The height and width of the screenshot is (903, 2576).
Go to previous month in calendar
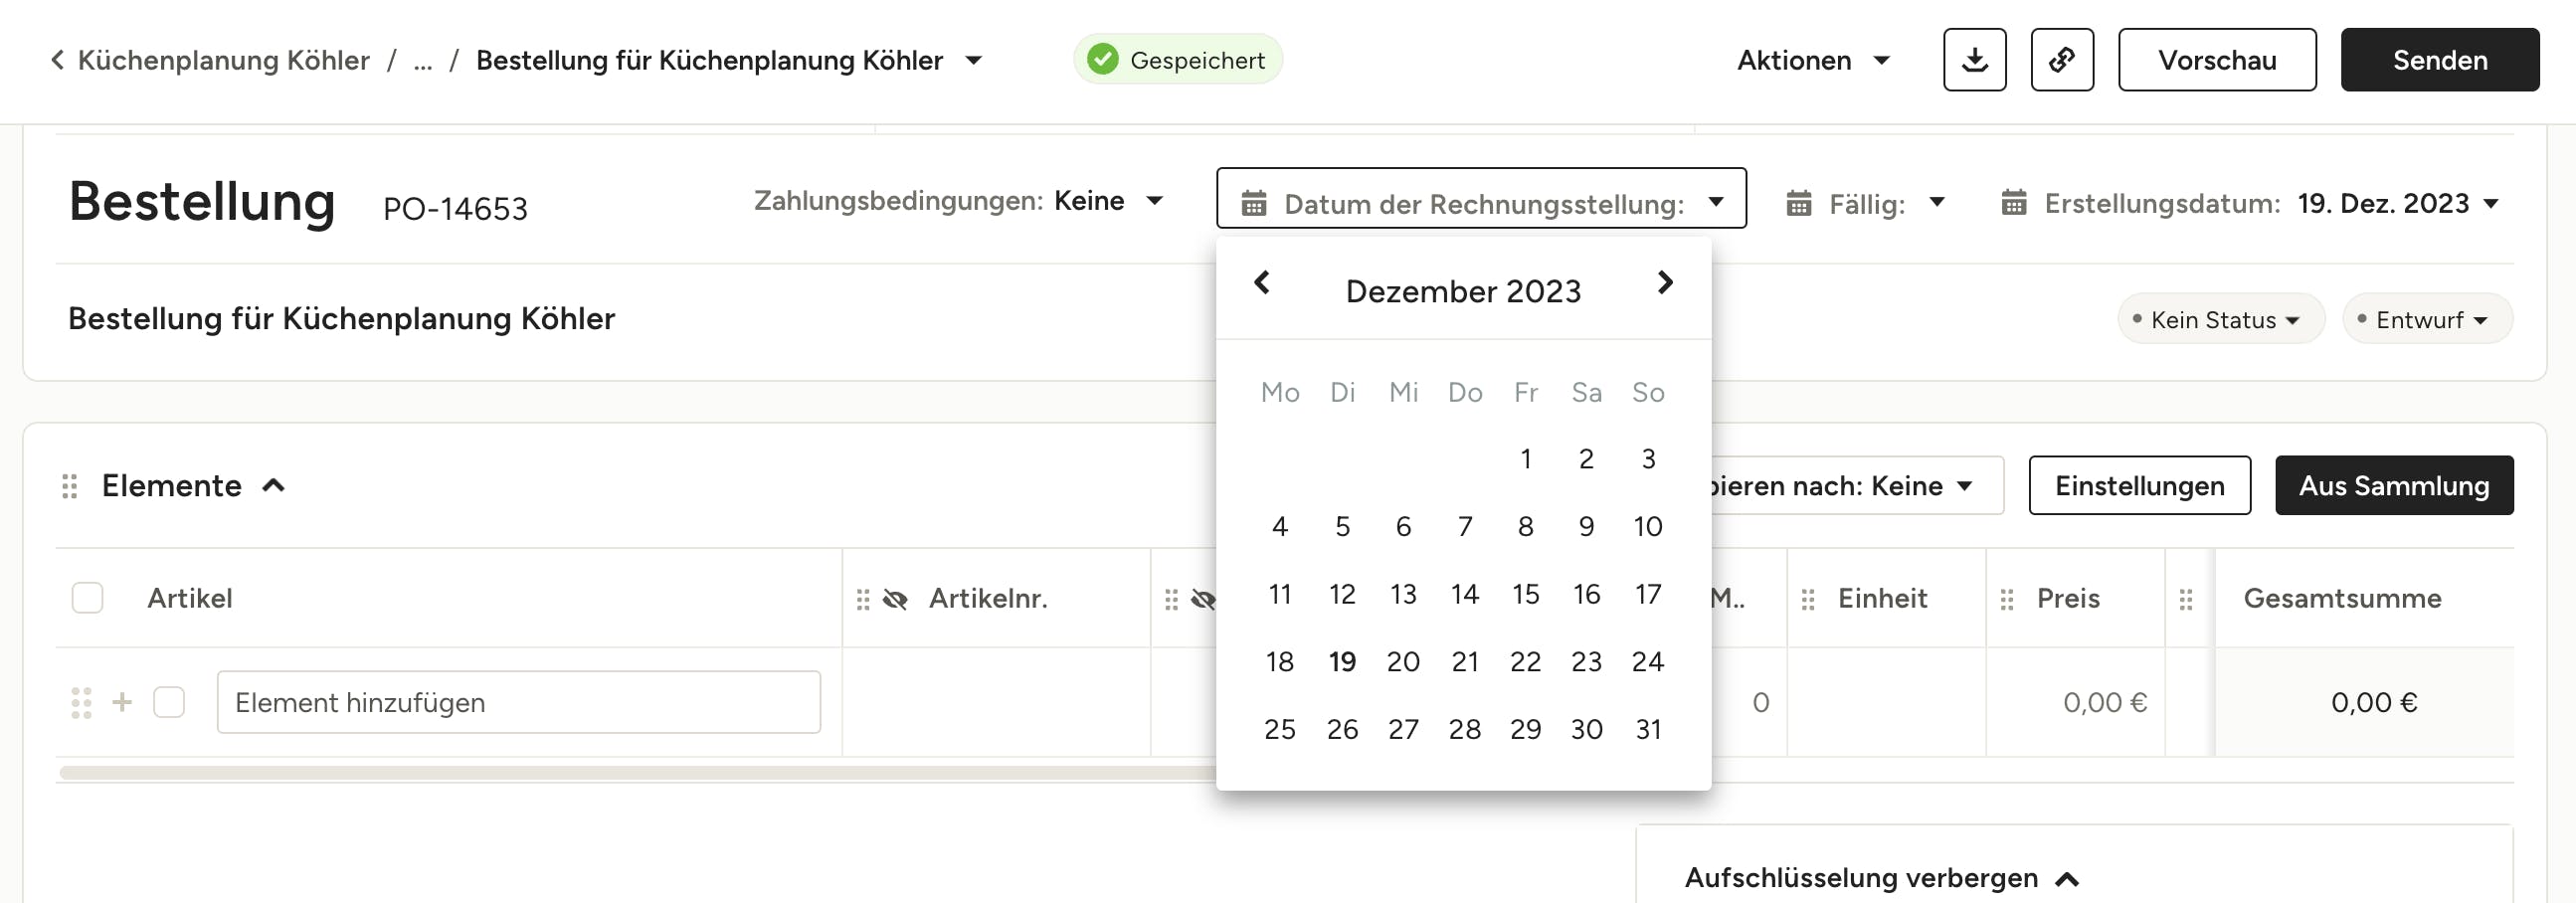[x=1261, y=283]
